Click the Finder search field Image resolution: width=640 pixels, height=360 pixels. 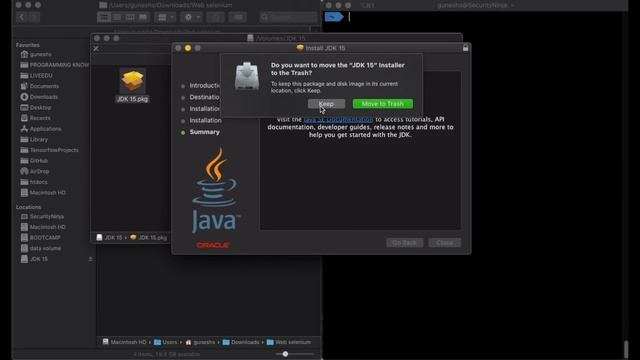tap(288, 17)
